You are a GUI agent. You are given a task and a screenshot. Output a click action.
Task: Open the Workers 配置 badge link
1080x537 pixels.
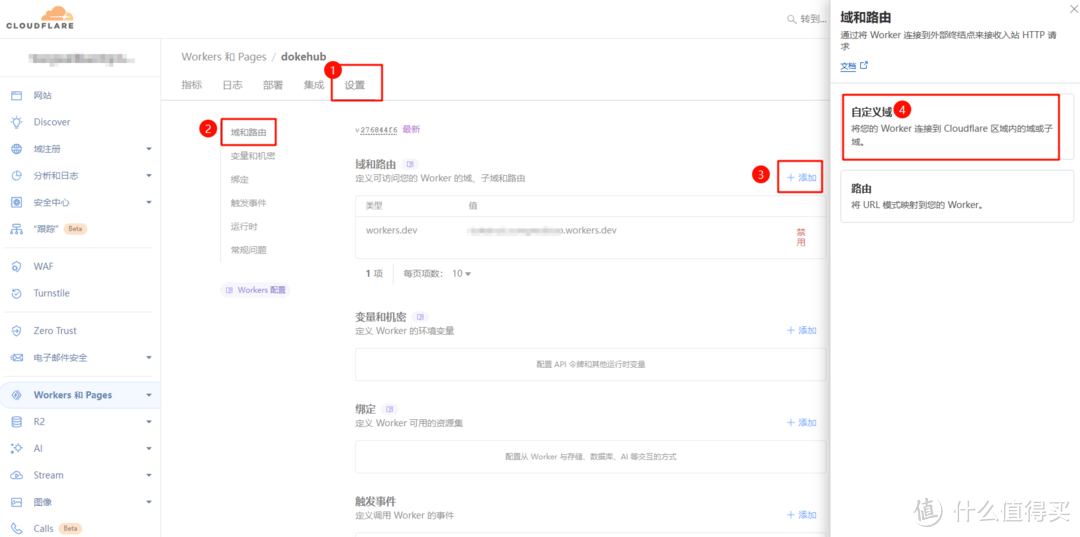[x=256, y=291]
